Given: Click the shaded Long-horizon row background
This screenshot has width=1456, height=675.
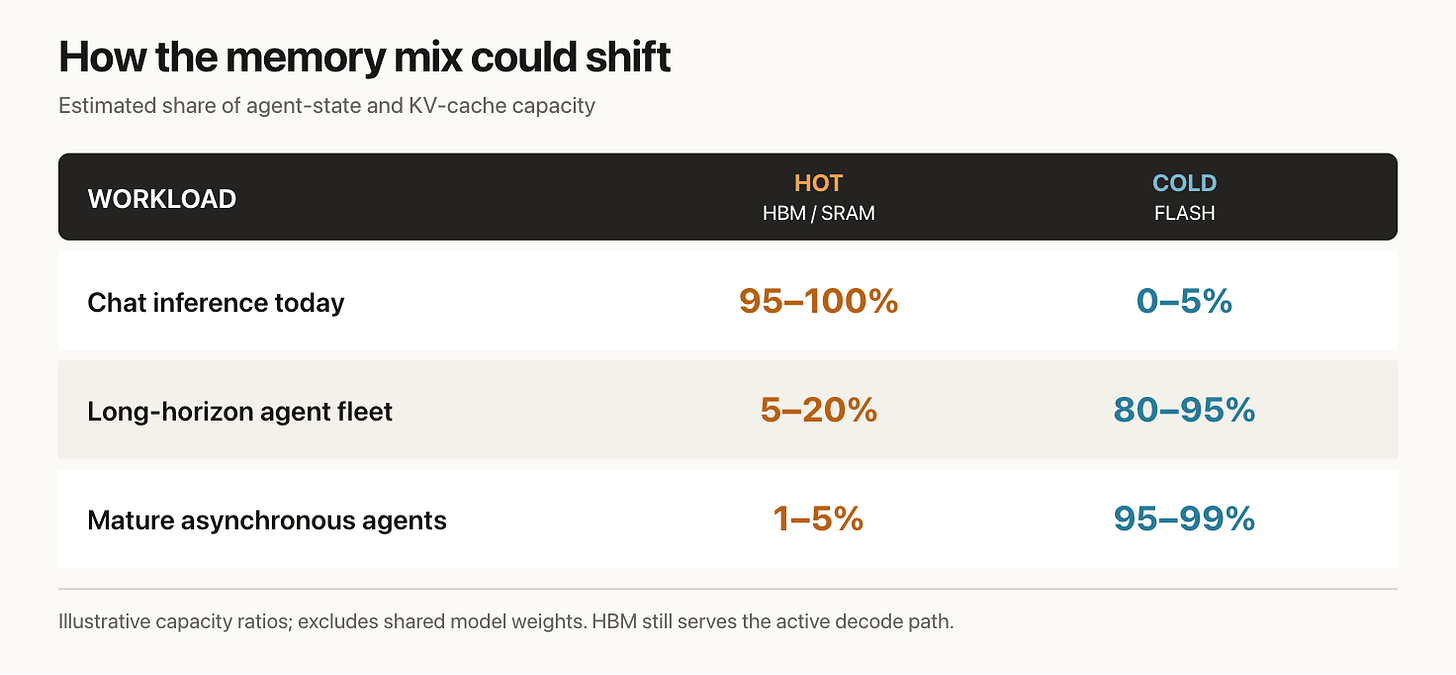Looking at the screenshot, I should (x=728, y=410).
